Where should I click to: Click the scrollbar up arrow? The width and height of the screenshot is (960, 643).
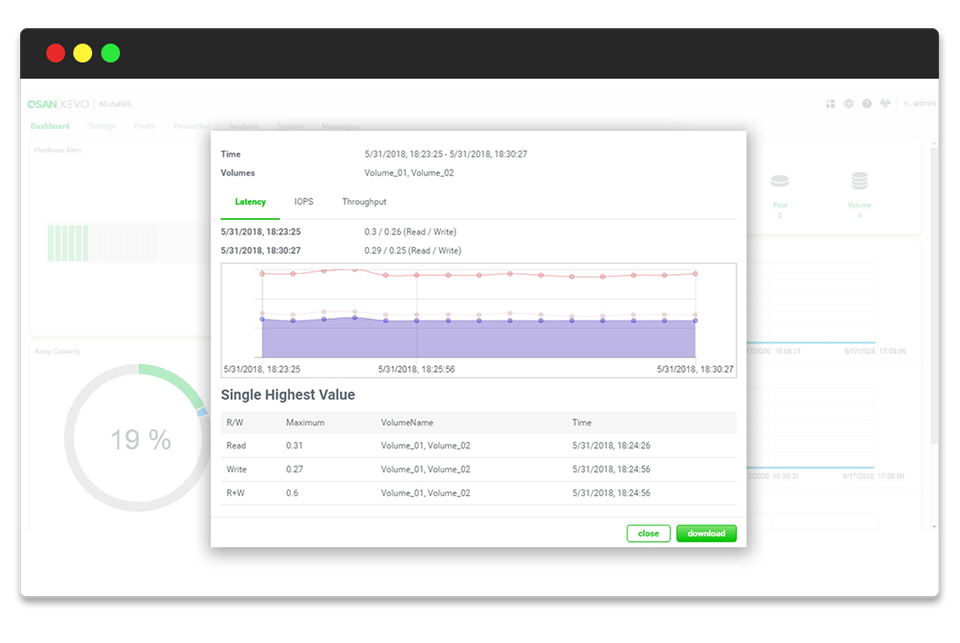934,143
